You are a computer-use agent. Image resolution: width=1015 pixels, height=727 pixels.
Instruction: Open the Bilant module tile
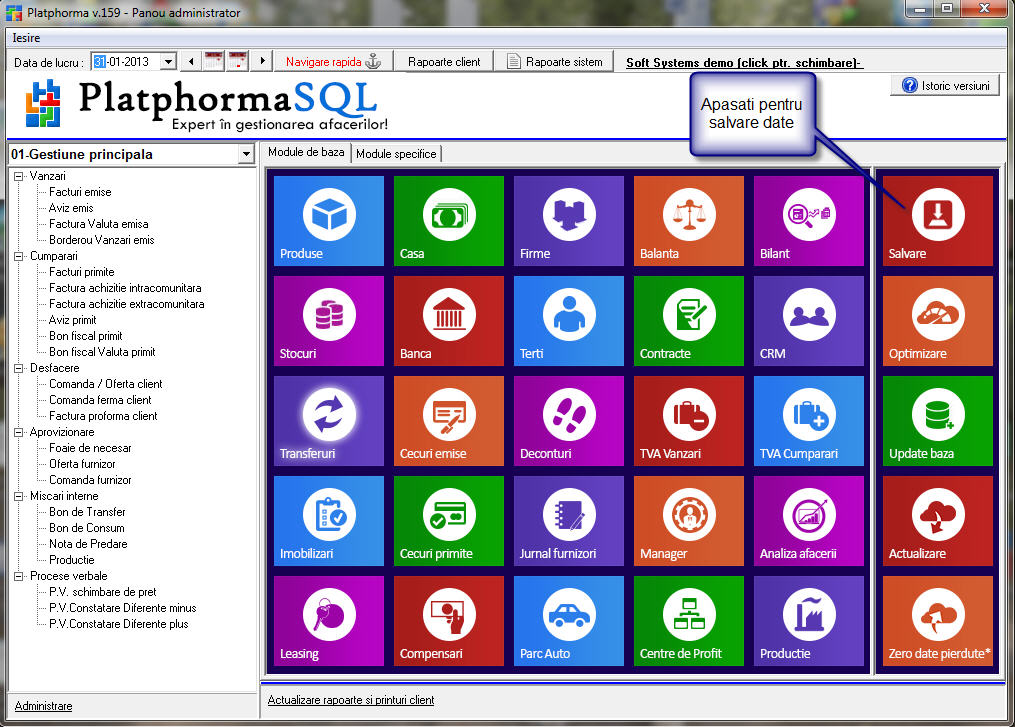[x=809, y=221]
